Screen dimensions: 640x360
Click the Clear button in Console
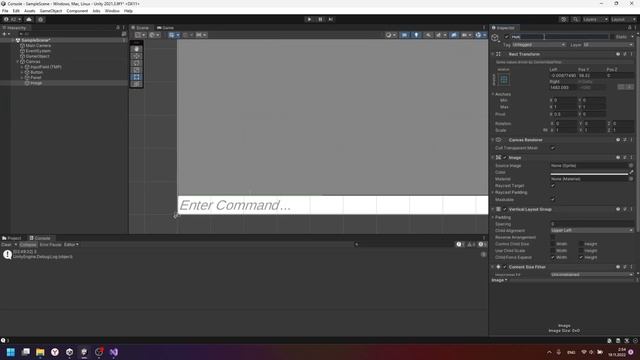[x=7, y=244]
